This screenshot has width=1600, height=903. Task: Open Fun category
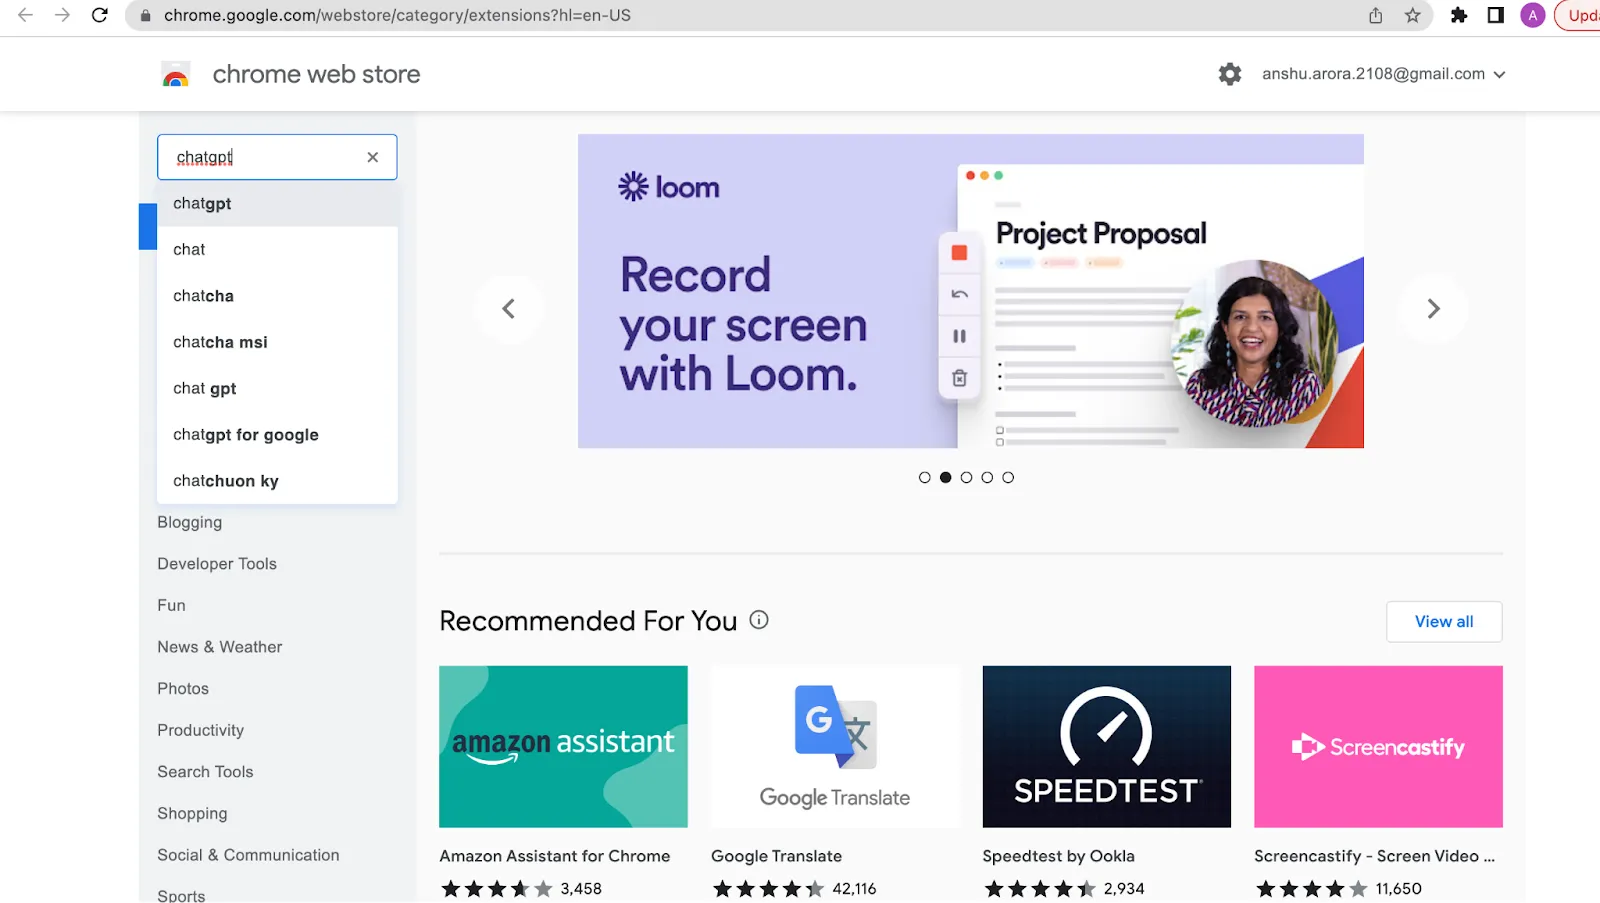pos(171,605)
